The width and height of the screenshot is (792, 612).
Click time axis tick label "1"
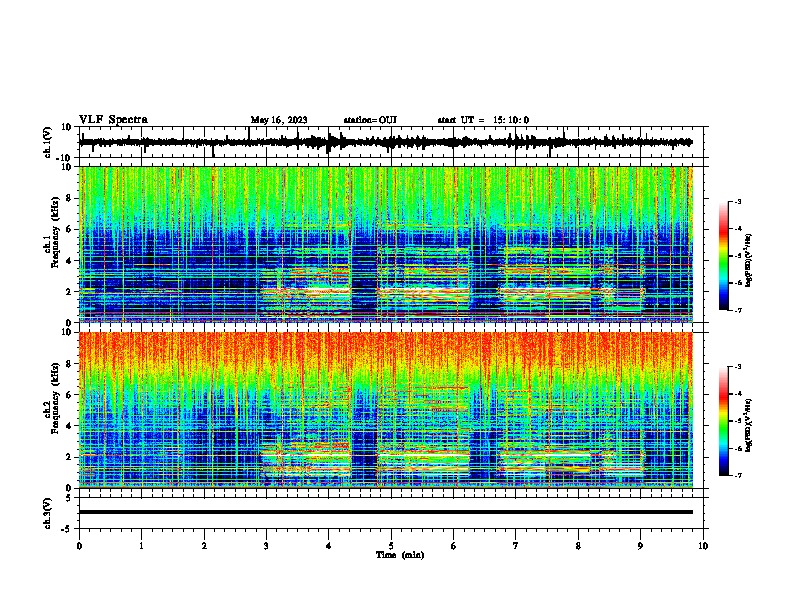[141, 546]
